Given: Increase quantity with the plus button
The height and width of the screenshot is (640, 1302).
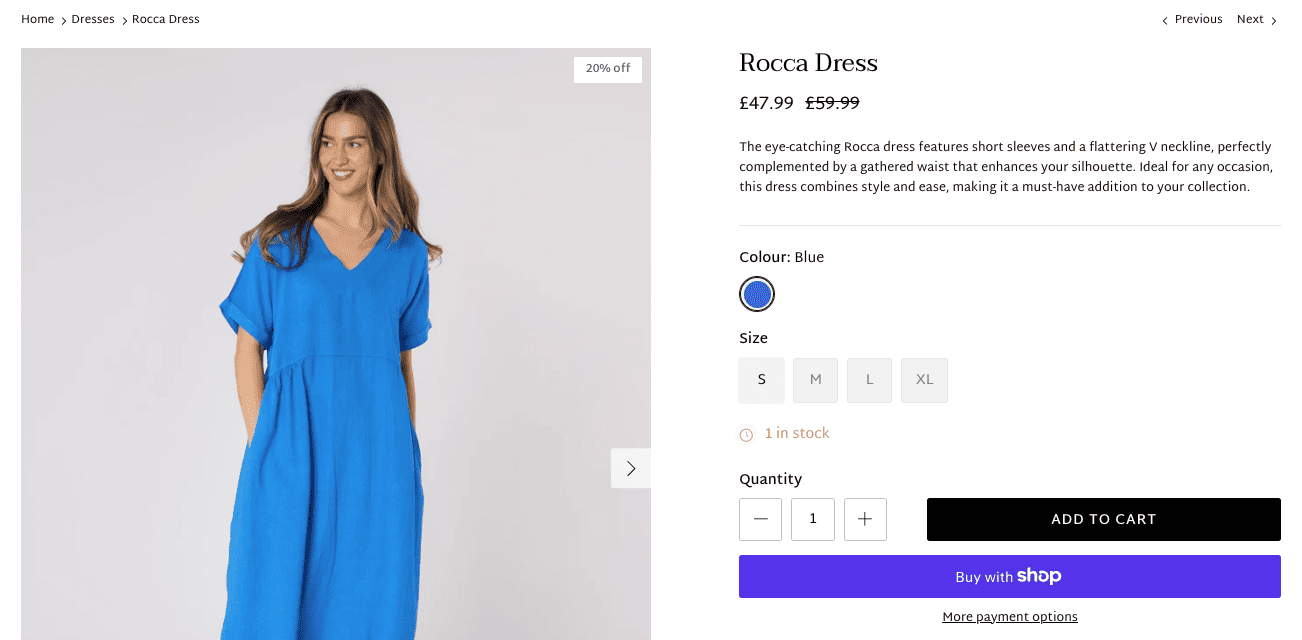Looking at the screenshot, I should click(865, 519).
